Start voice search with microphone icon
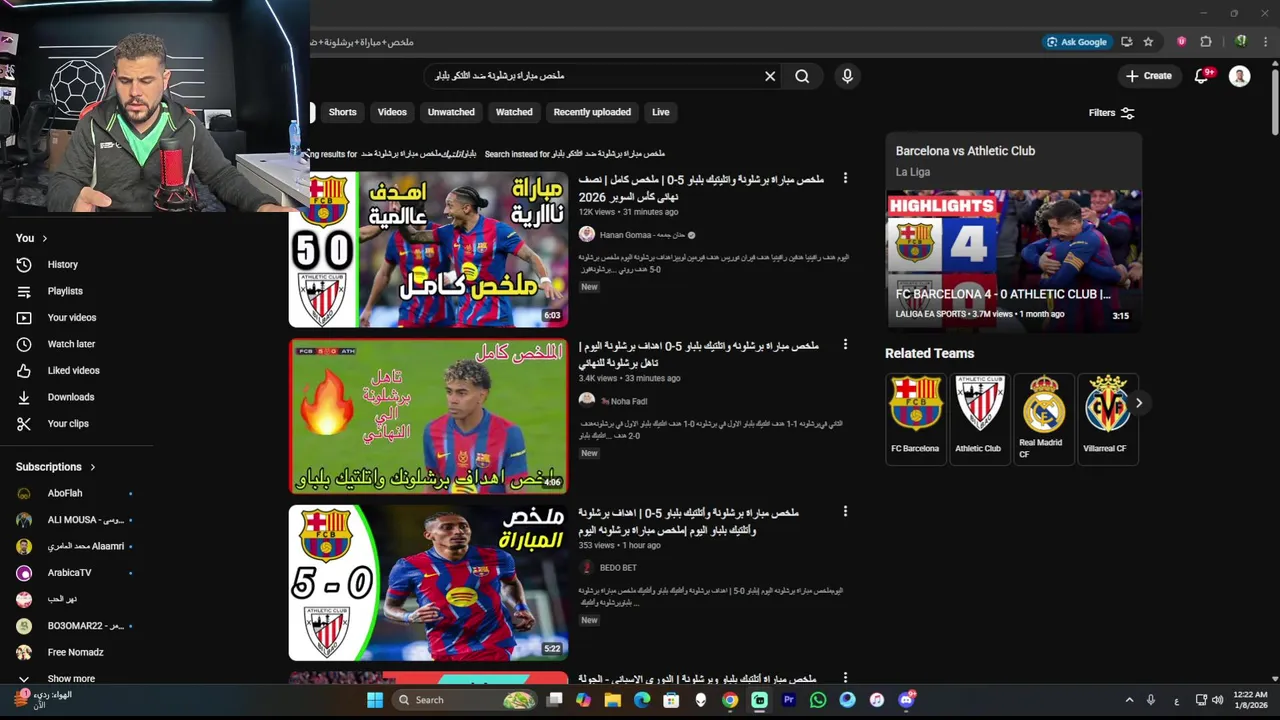 [x=847, y=76]
